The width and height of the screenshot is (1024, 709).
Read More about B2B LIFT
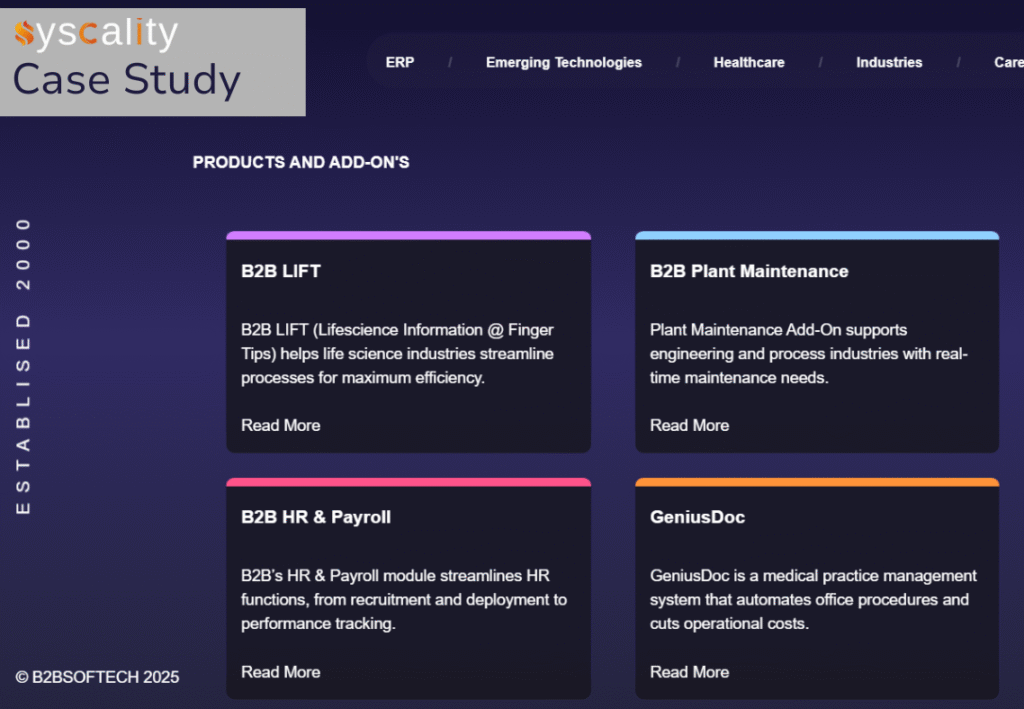[280, 425]
